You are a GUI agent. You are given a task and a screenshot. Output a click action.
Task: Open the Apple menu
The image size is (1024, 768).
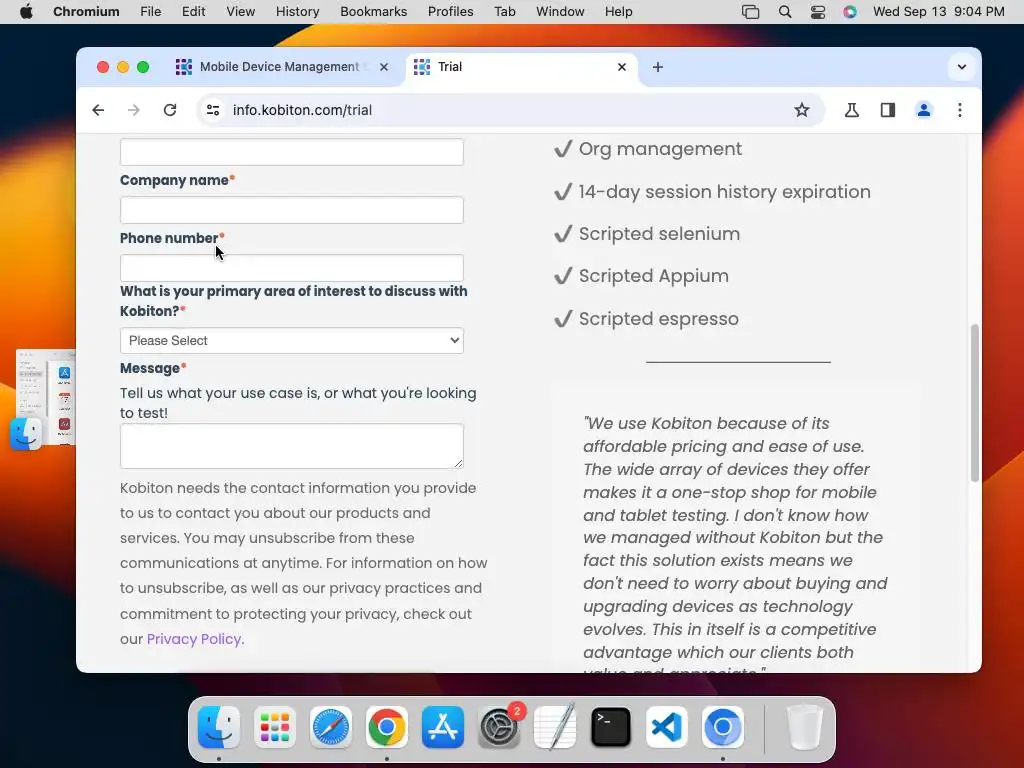[26, 12]
